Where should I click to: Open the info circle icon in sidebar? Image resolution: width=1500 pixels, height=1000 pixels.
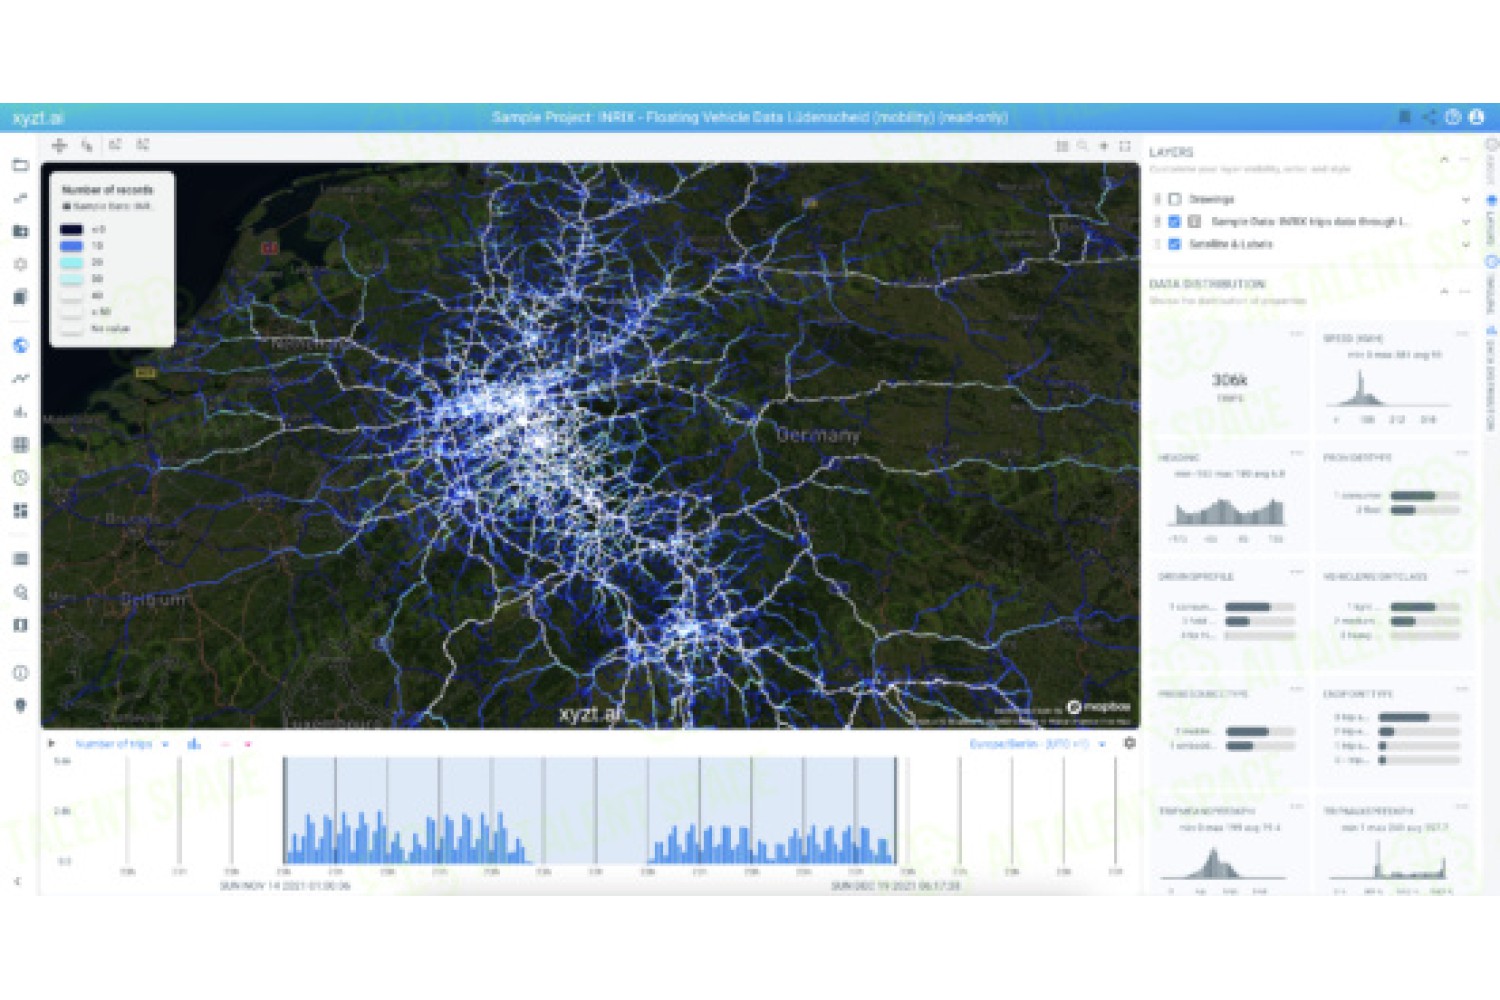[20, 673]
